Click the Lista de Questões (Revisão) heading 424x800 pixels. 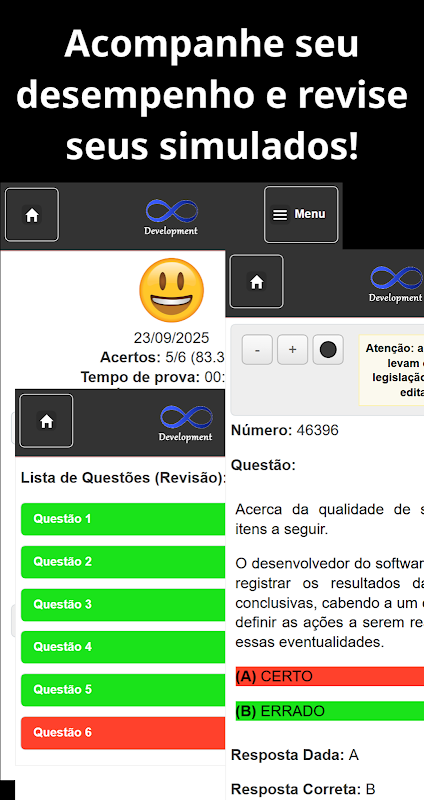pos(123,478)
